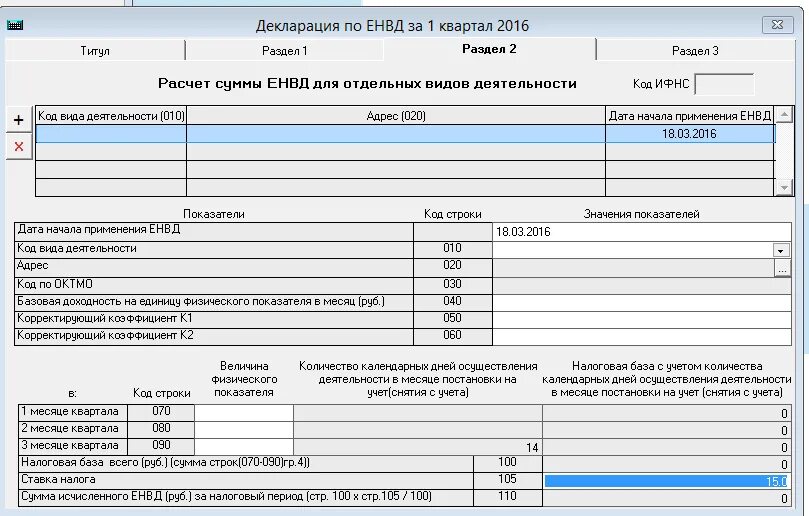Switch to the Раздел 1 tab
The height and width of the screenshot is (516, 809).
pos(284,51)
